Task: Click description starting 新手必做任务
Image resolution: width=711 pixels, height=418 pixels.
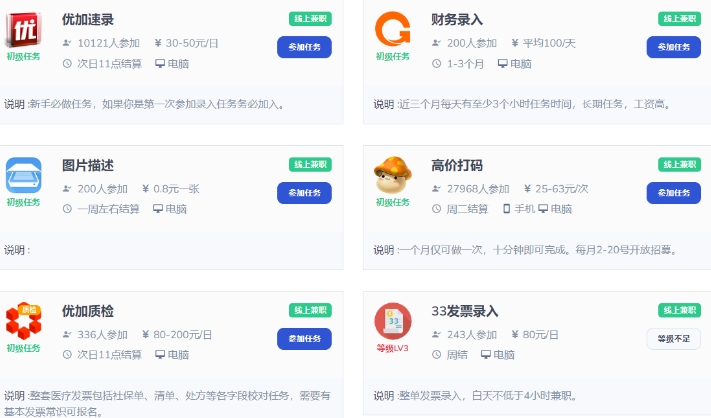Action: point(157,104)
